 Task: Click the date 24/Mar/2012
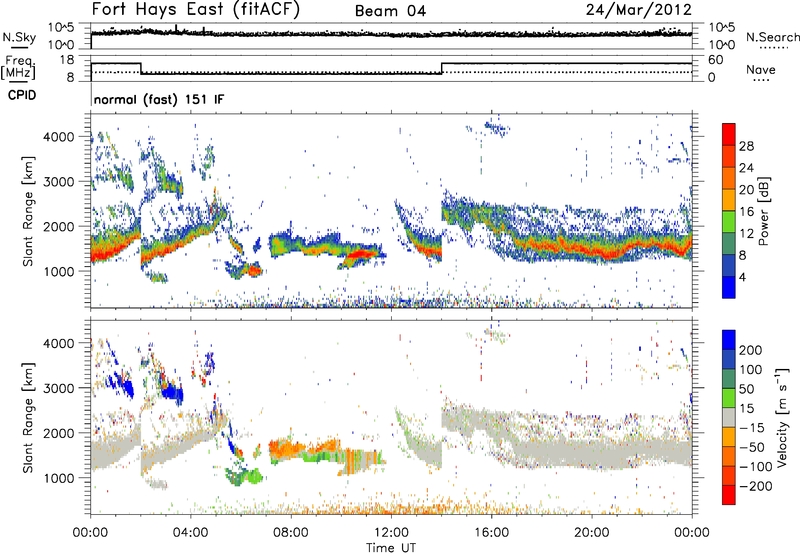point(639,10)
